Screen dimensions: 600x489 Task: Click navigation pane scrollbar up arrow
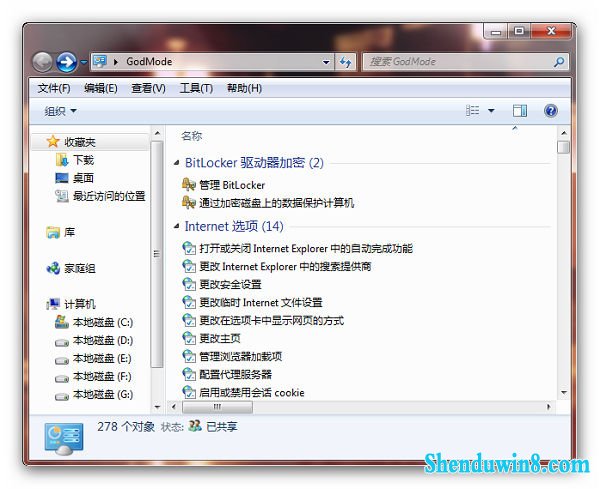click(x=157, y=133)
